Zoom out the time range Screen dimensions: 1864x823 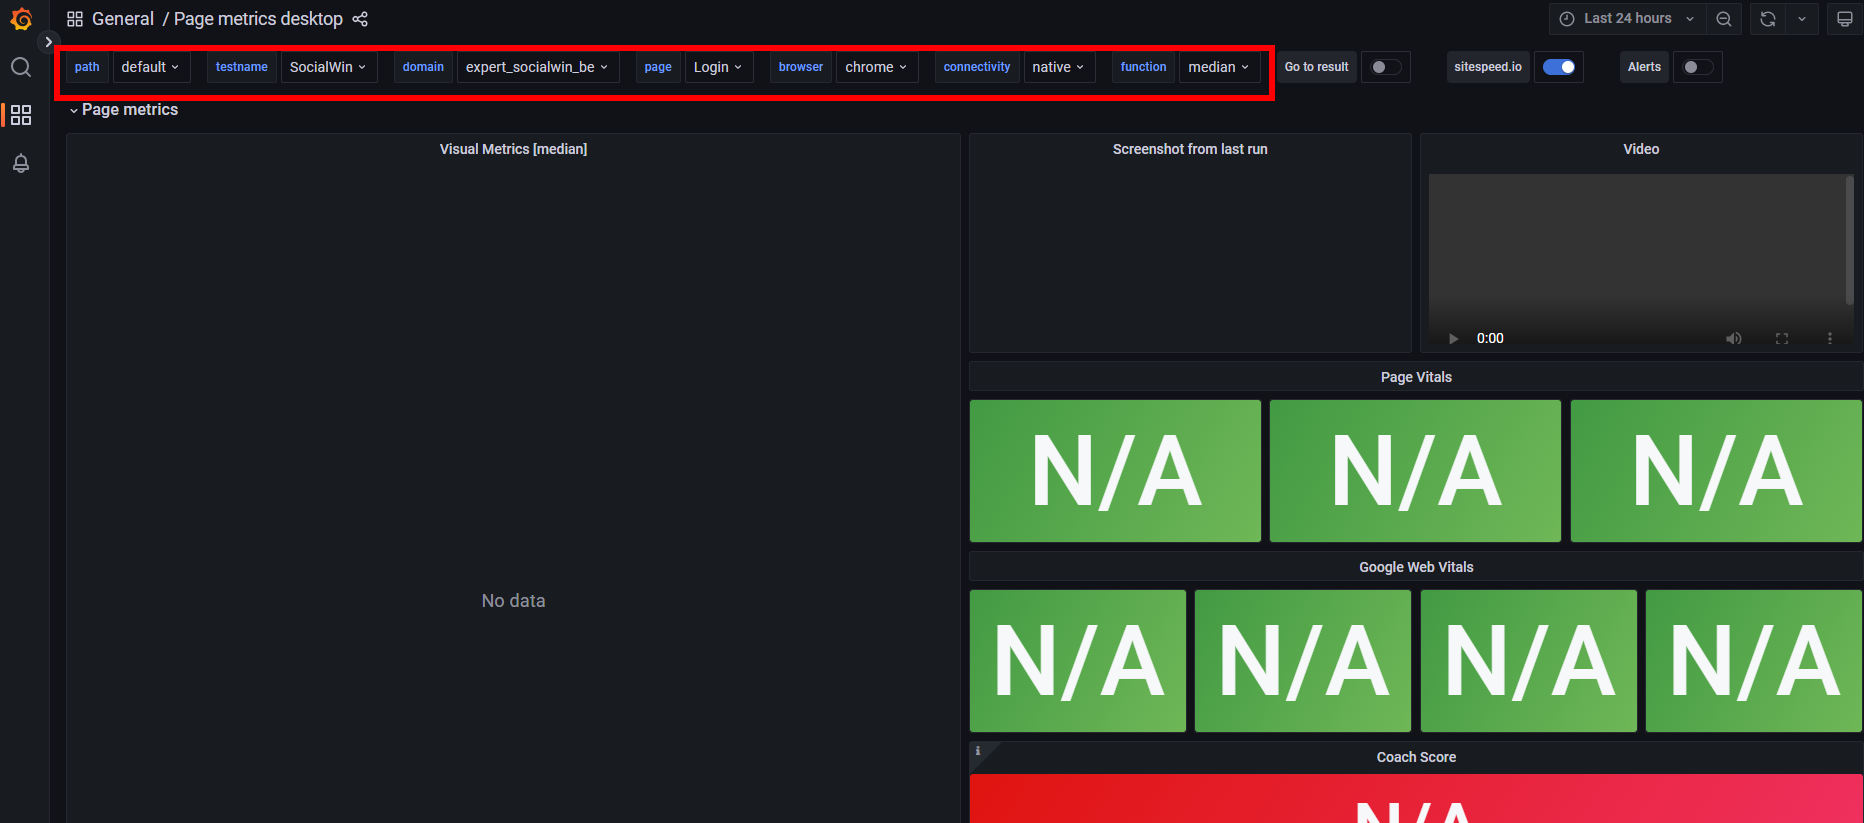tap(1724, 19)
